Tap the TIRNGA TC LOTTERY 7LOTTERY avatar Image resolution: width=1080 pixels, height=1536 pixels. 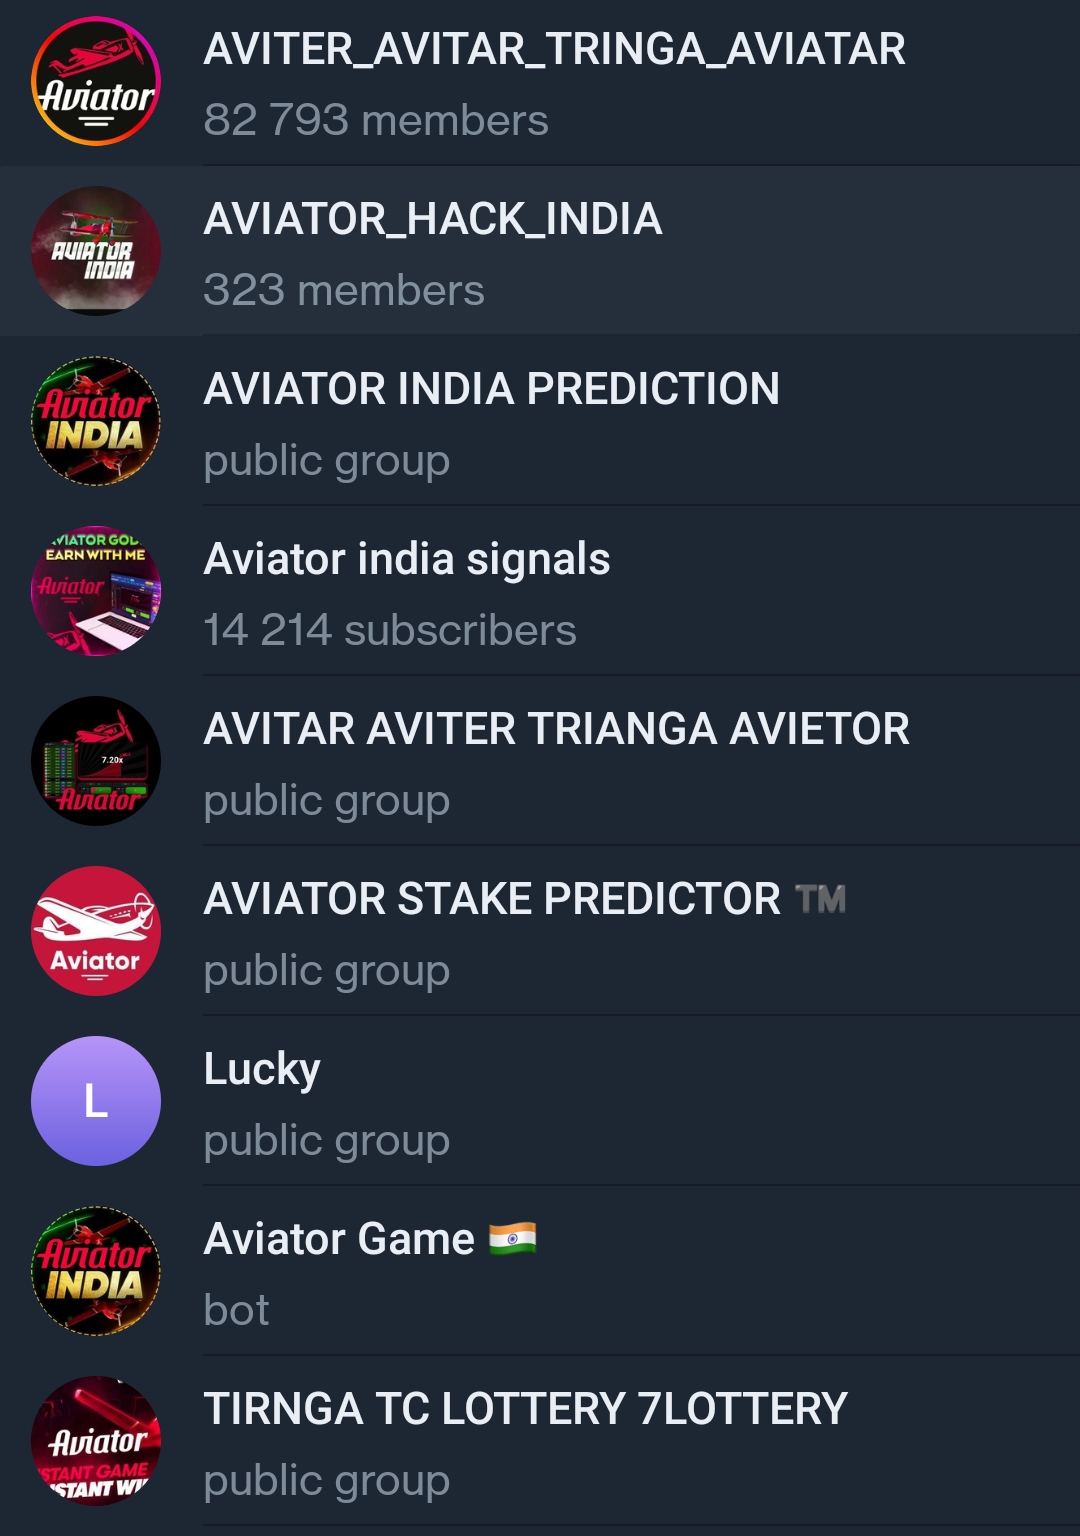coord(96,1441)
